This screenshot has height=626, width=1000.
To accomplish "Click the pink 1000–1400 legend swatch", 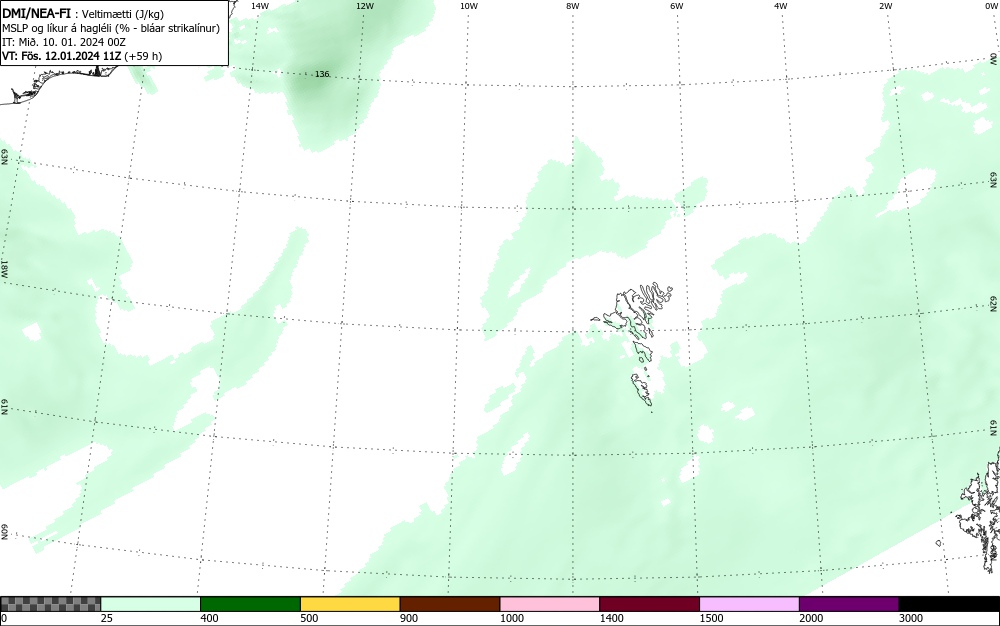I will 550,604.
